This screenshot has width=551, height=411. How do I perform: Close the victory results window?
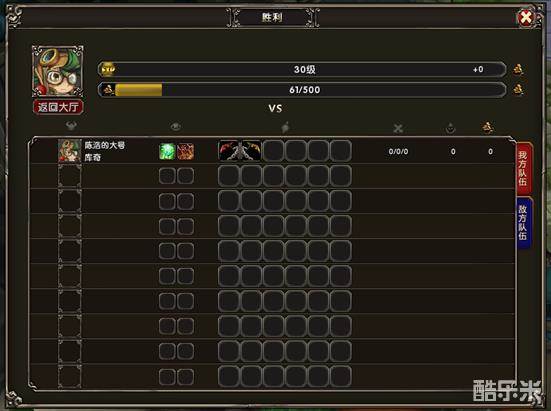pos(526,17)
